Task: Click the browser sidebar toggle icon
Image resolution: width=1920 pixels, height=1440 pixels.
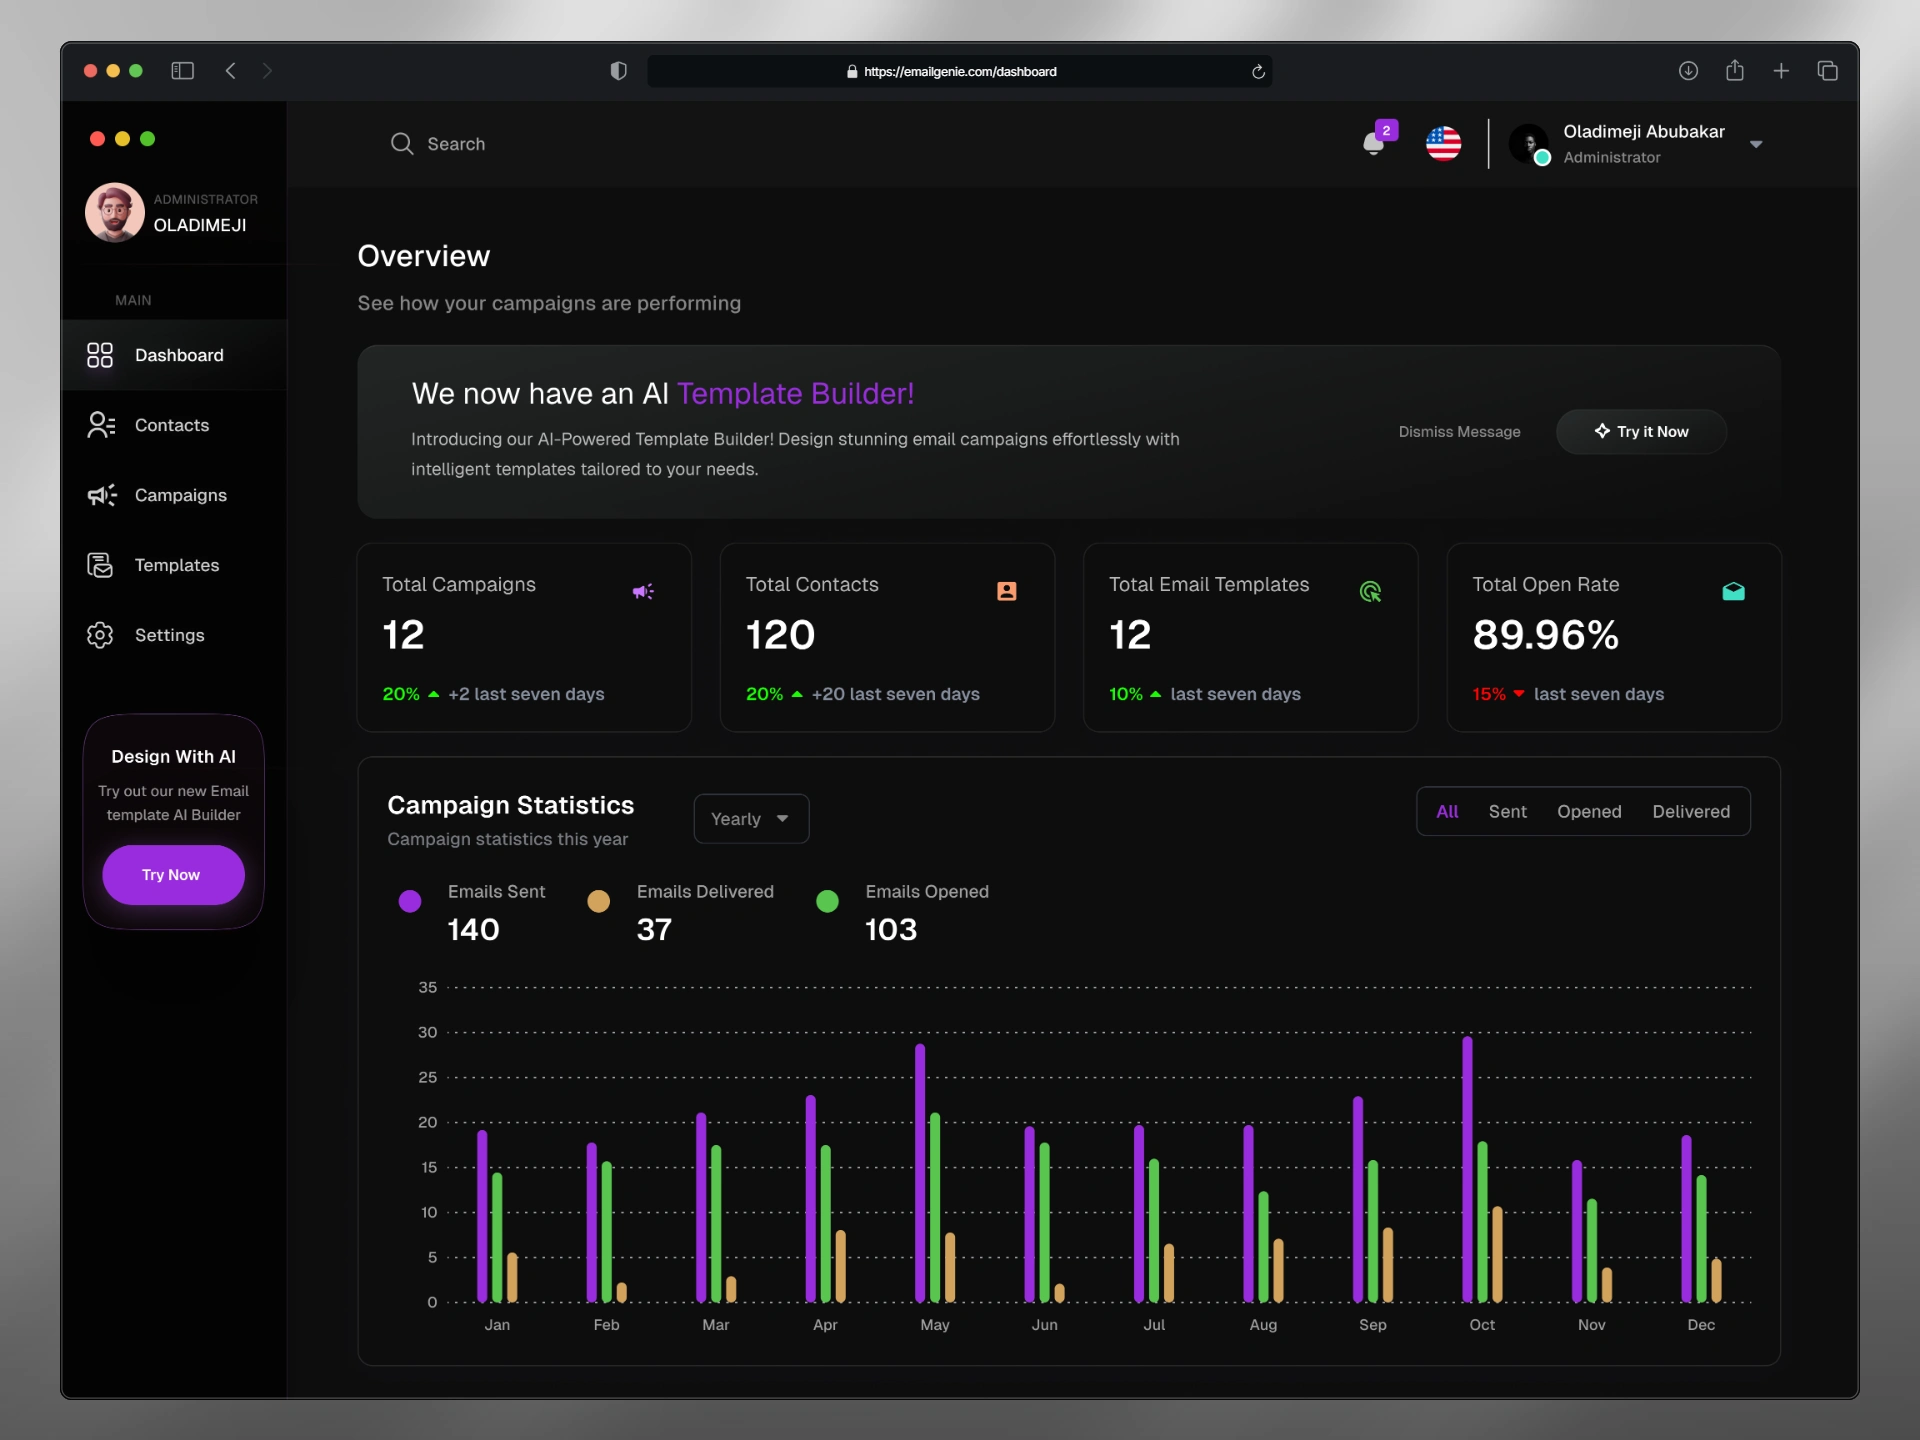Action: click(182, 71)
